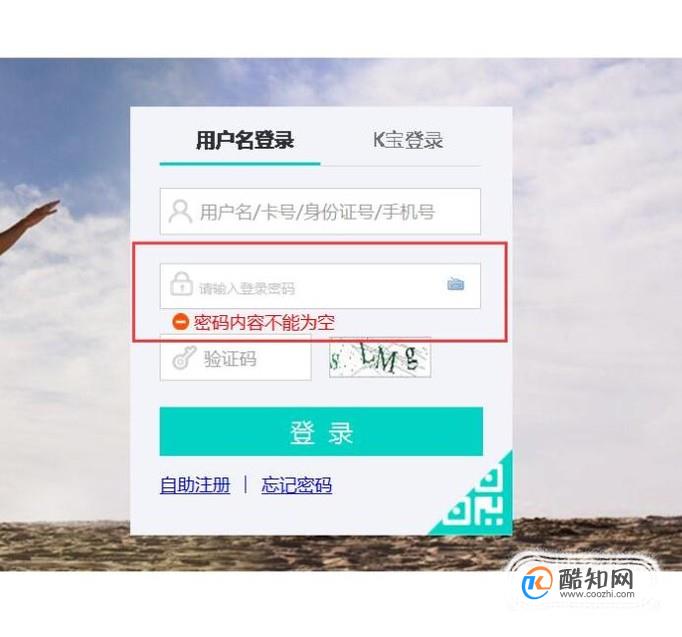
Task: Open the 自助注册 link
Action: [195, 485]
